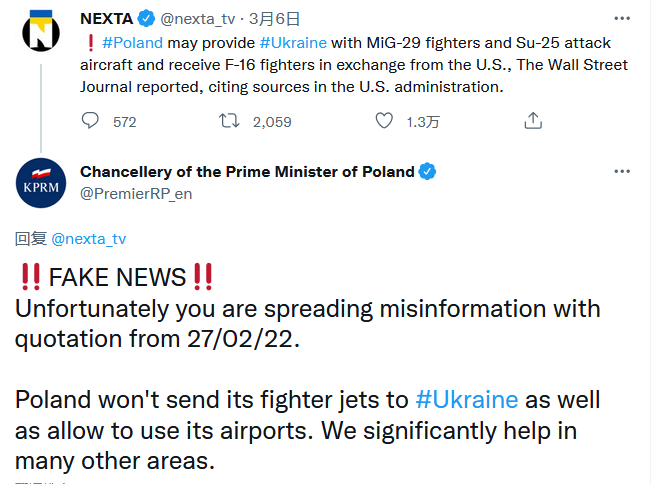Open NEXTA profile avatar

[x=41, y=32]
